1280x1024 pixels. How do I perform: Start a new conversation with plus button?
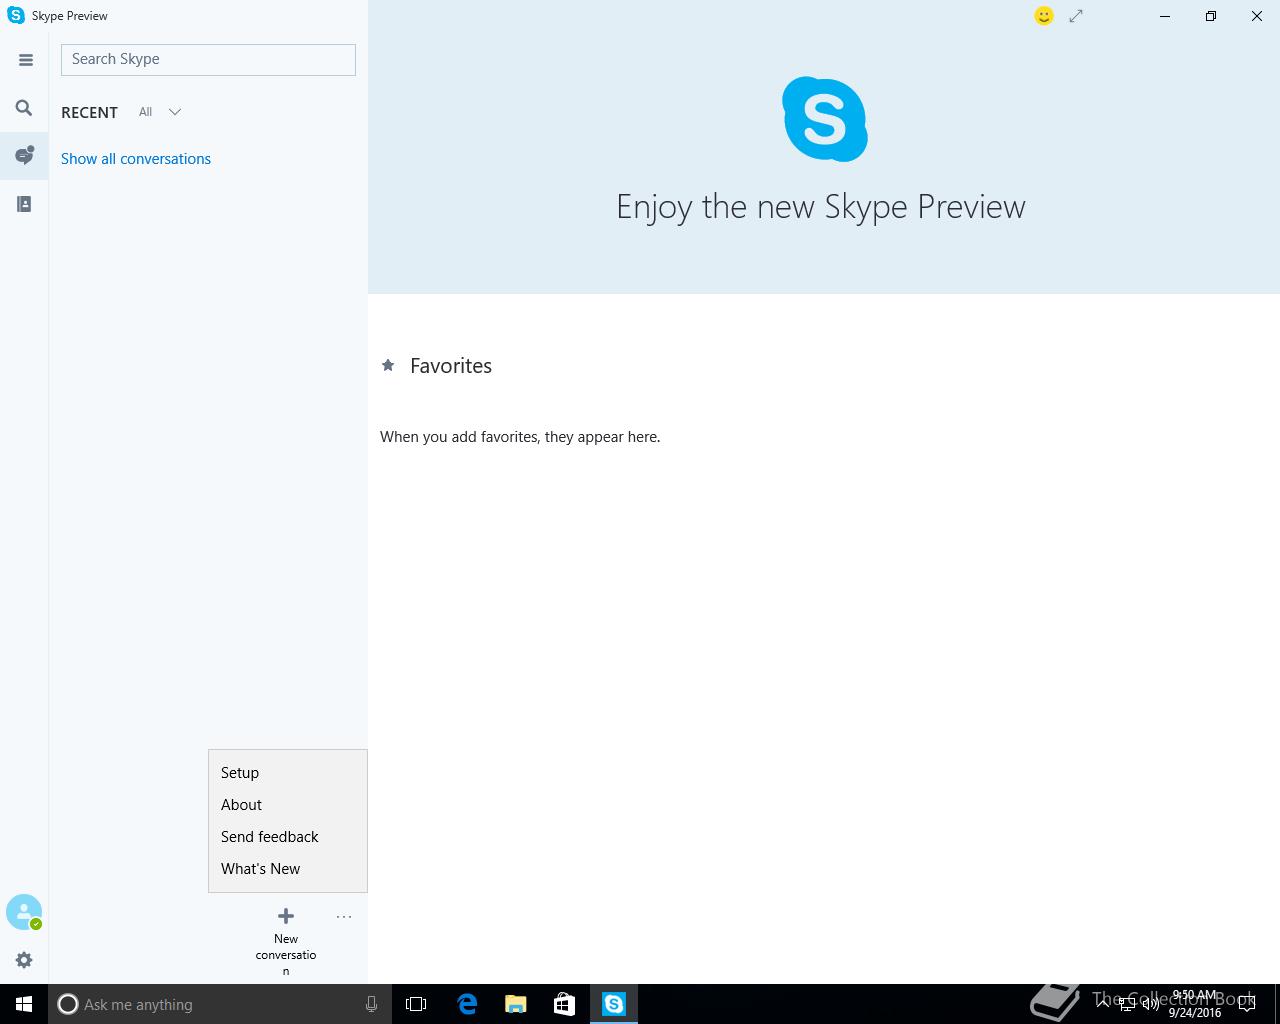coord(286,916)
